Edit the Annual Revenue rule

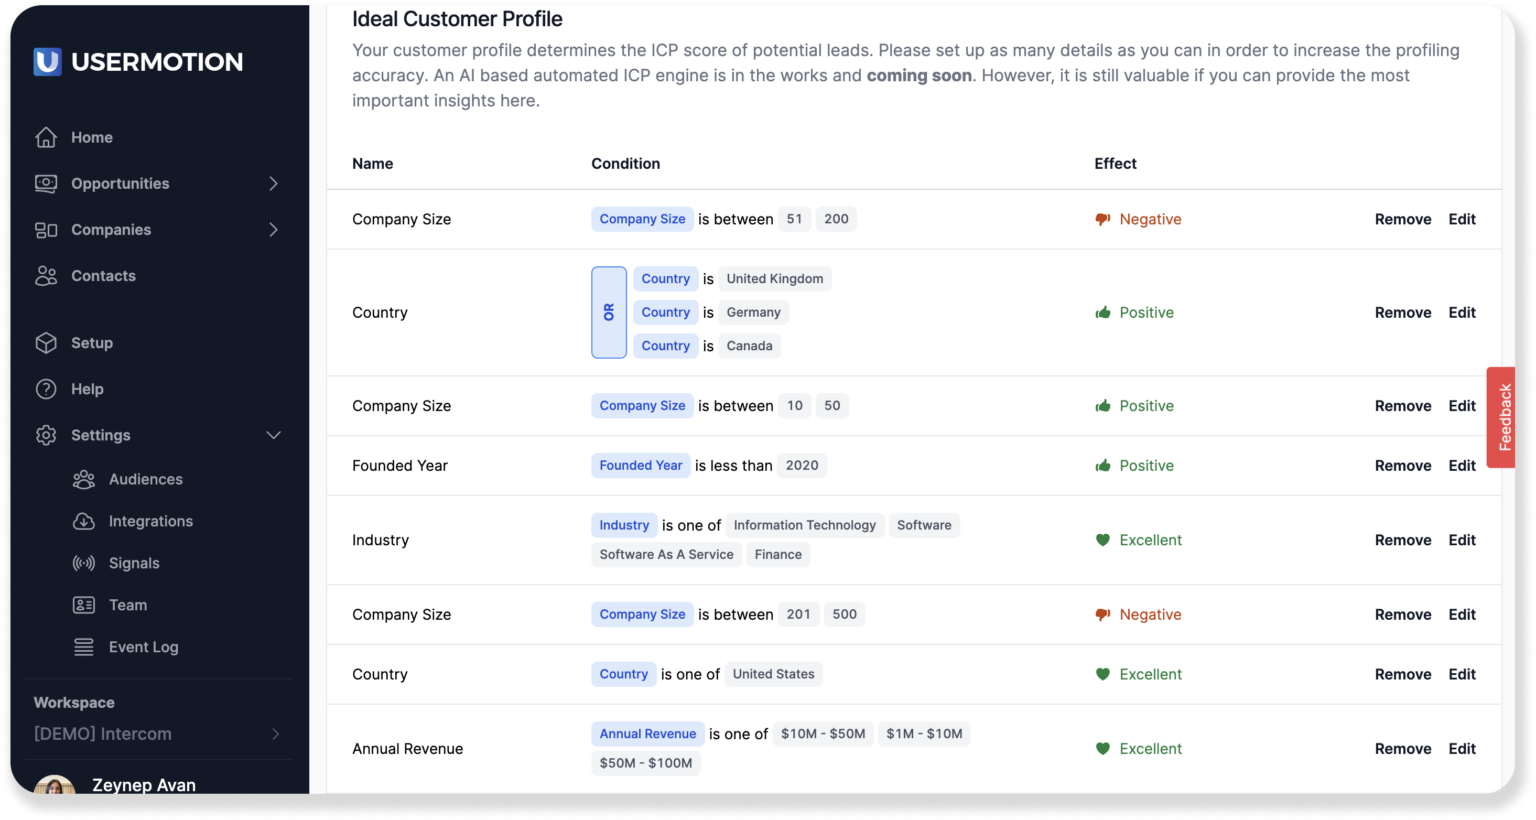pos(1461,748)
